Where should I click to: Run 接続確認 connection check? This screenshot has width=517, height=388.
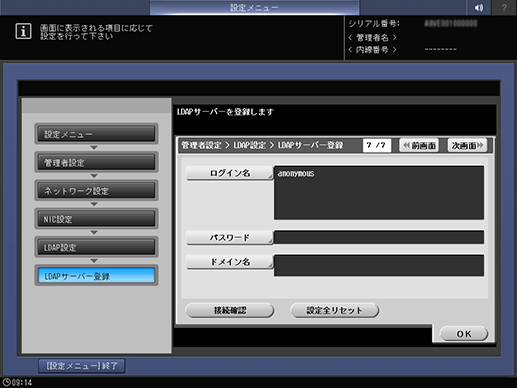coord(230,310)
